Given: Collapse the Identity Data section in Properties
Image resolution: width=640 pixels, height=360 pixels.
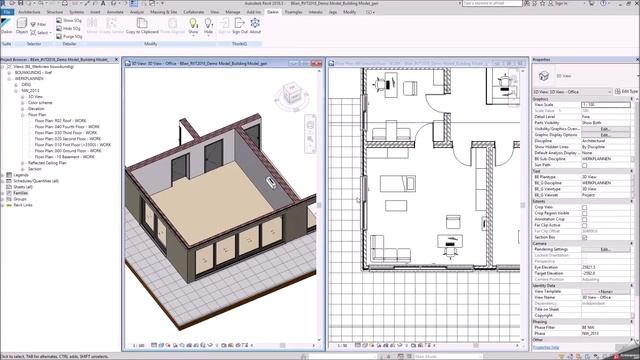Looking at the screenshot, I should click(631, 286).
